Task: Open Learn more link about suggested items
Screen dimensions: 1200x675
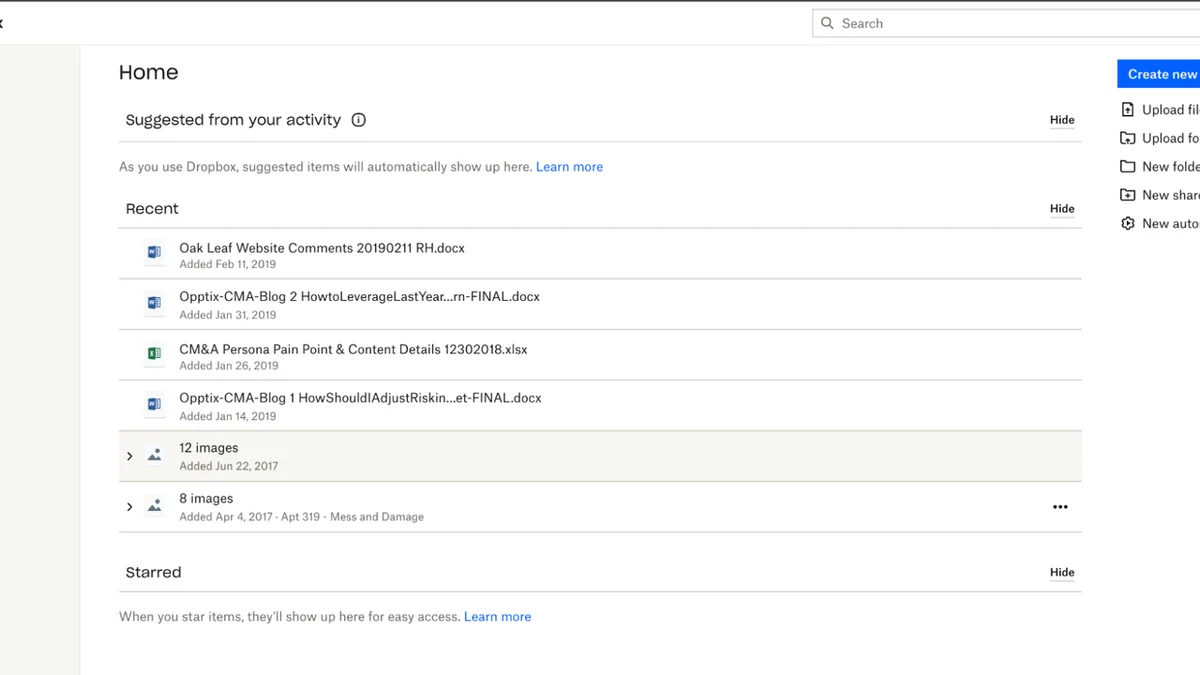Action: (x=569, y=167)
